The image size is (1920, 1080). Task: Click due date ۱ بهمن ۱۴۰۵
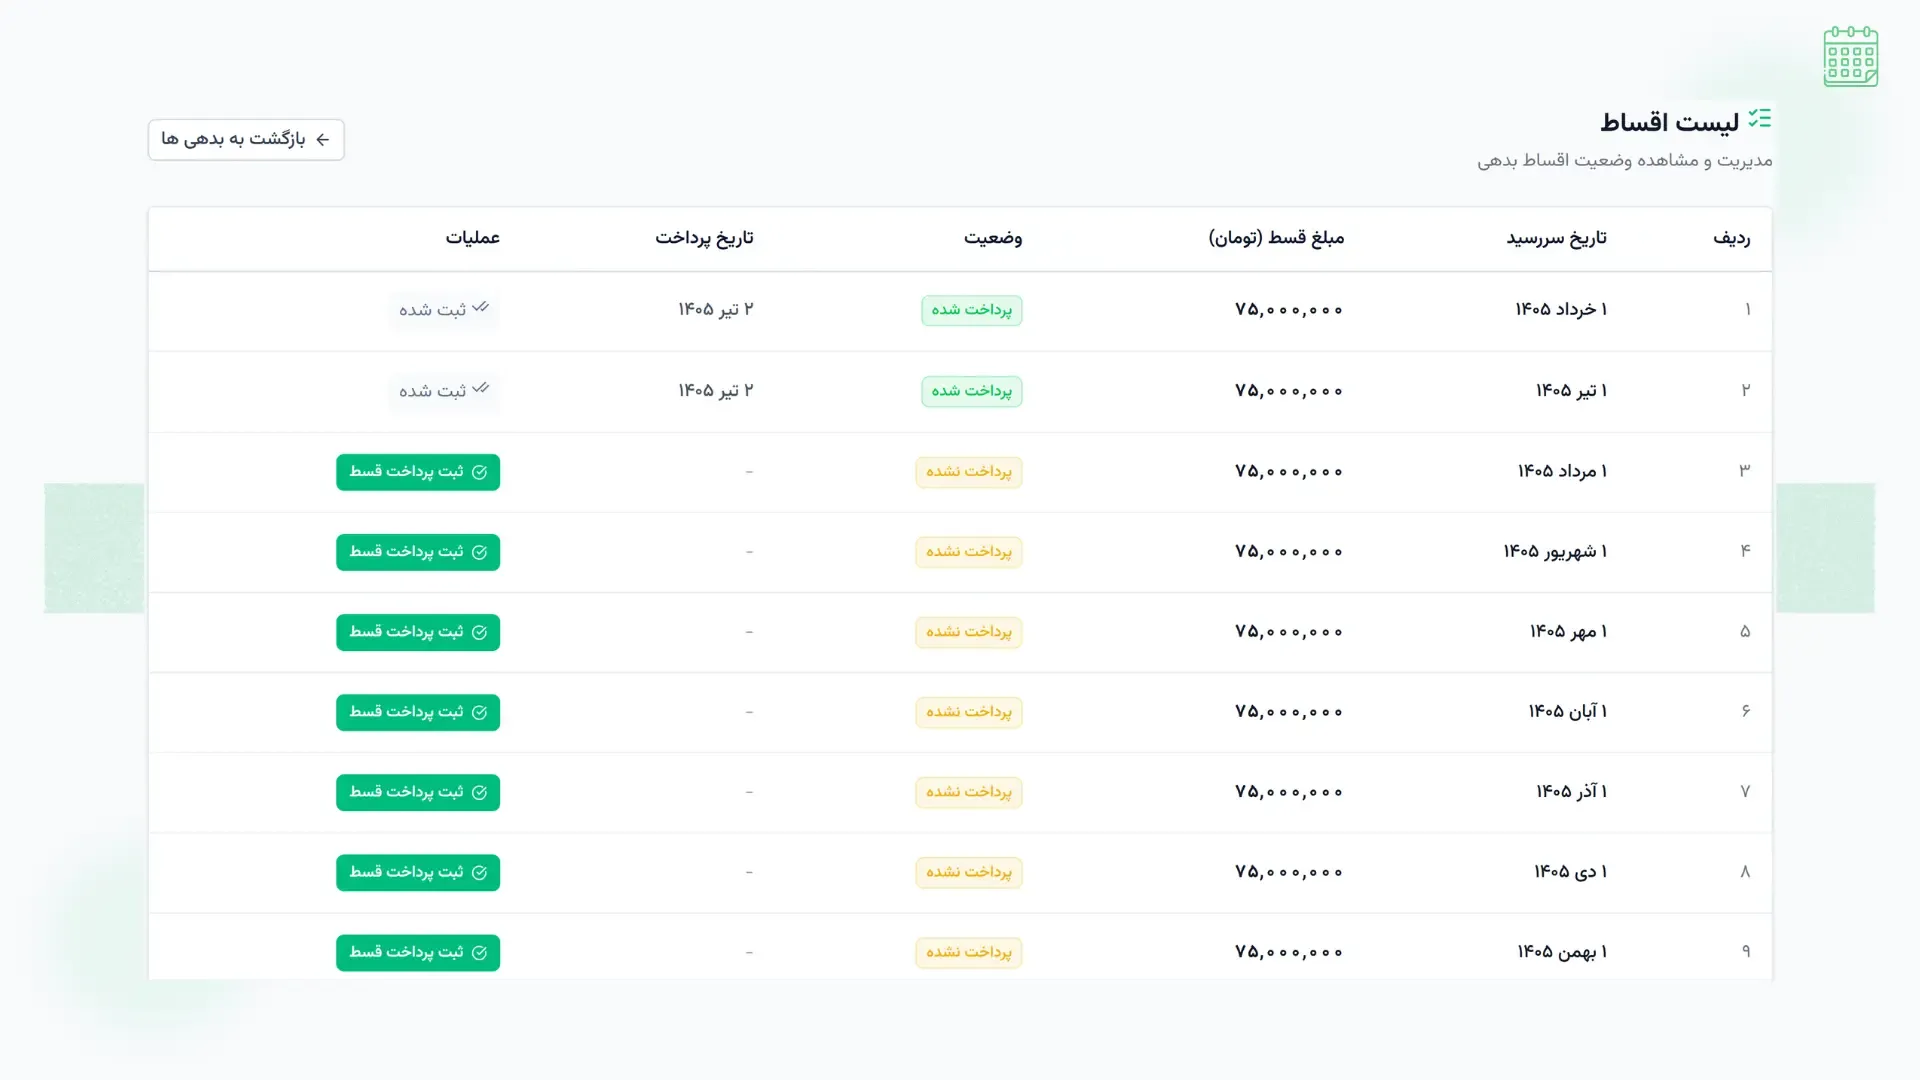1562,952
